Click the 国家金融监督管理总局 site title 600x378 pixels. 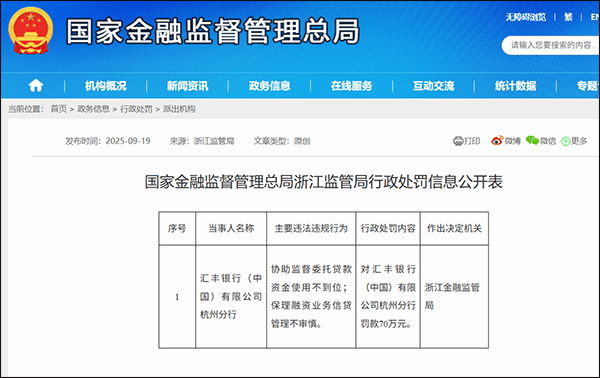(213, 31)
